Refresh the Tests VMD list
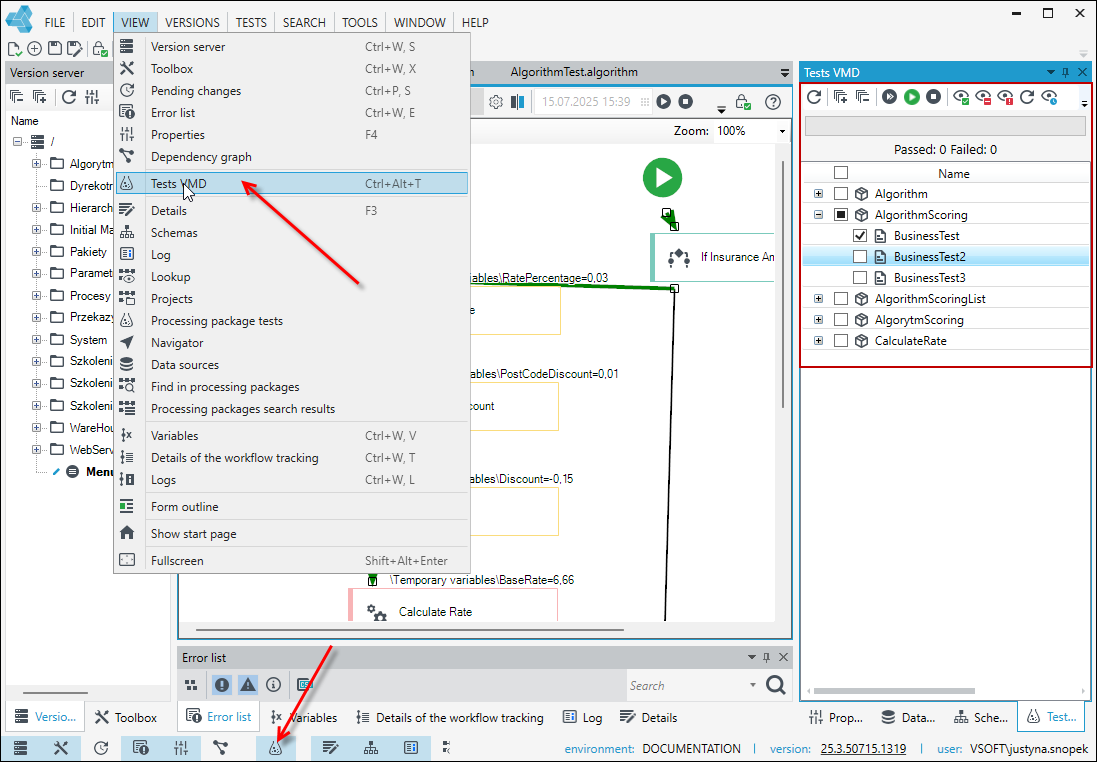Image resolution: width=1097 pixels, height=762 pixels. coord(814,97)
